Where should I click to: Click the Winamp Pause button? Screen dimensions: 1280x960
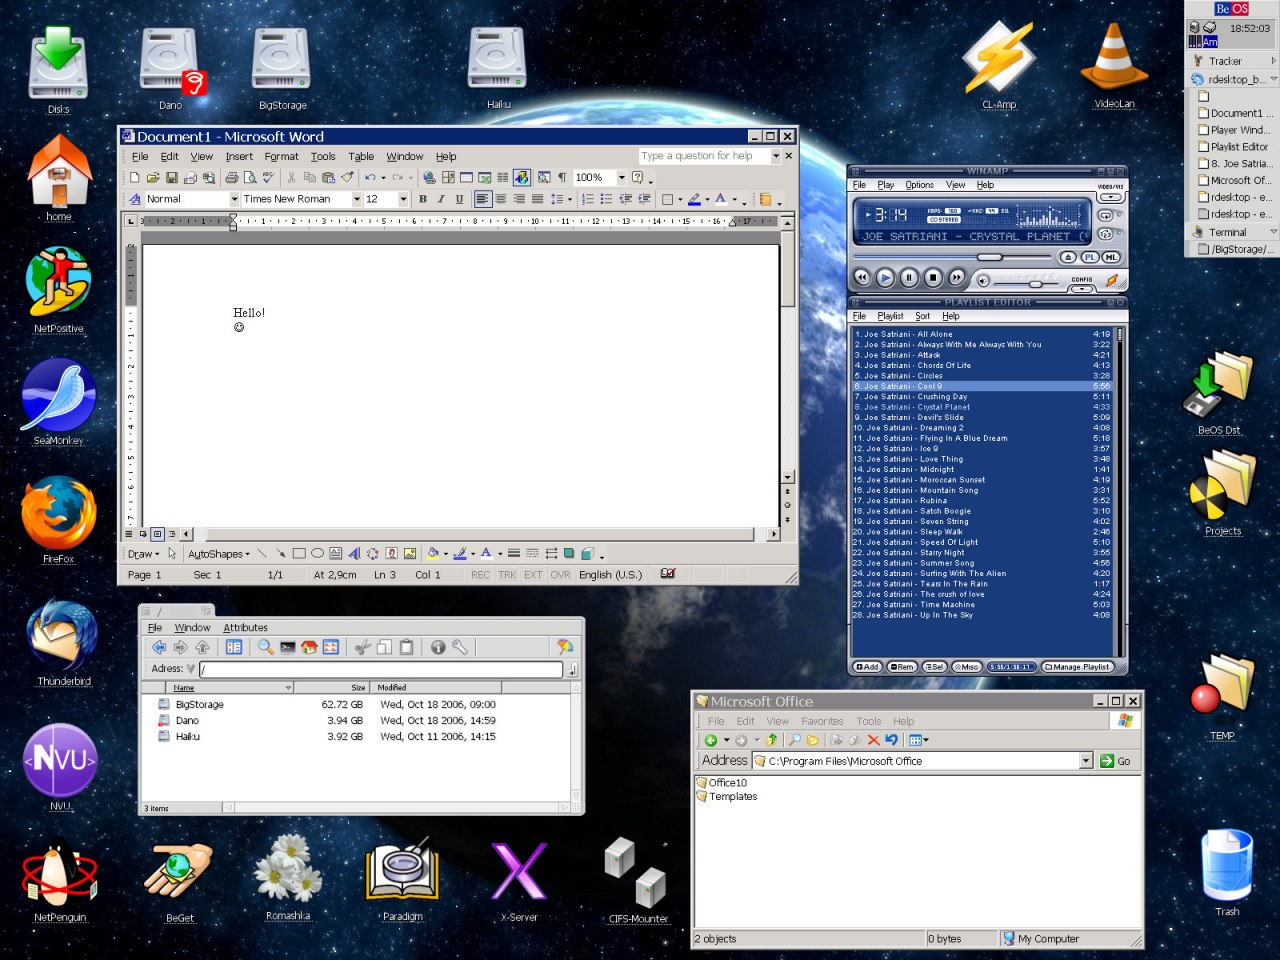tap(909, 278)
